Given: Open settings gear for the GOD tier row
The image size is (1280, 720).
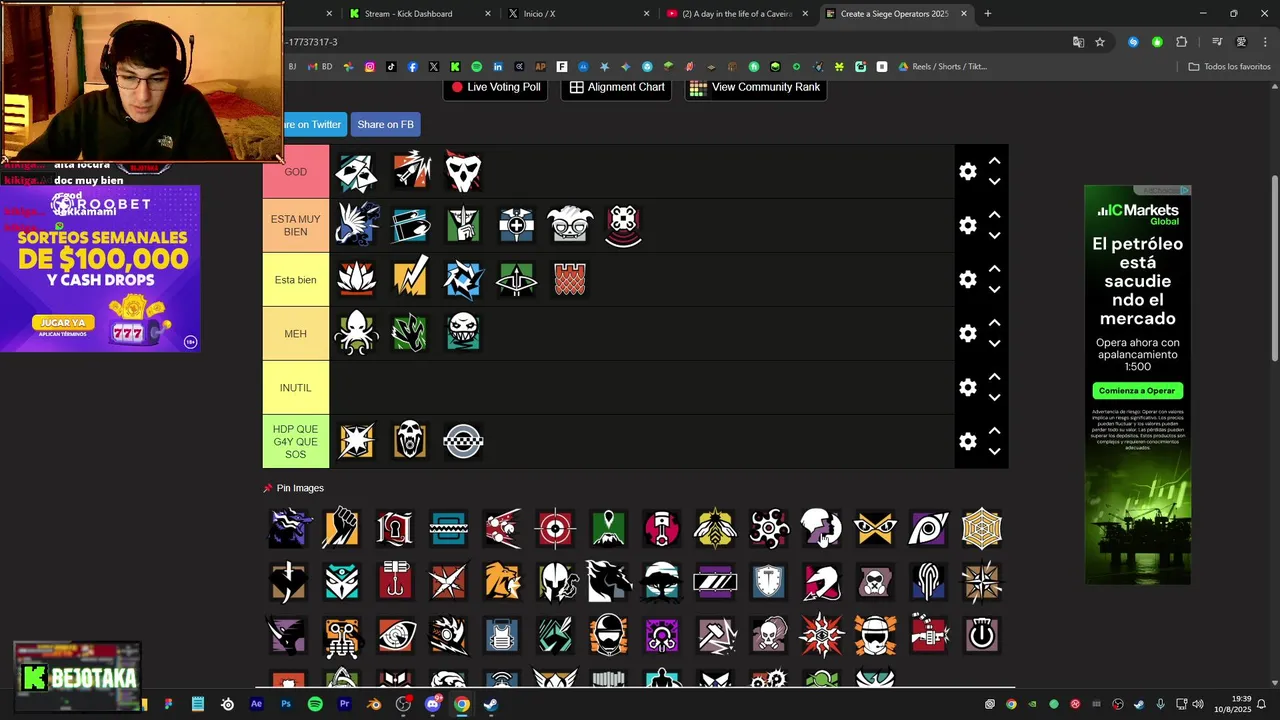Looking at the screenshot, I should tap(967, 172).
